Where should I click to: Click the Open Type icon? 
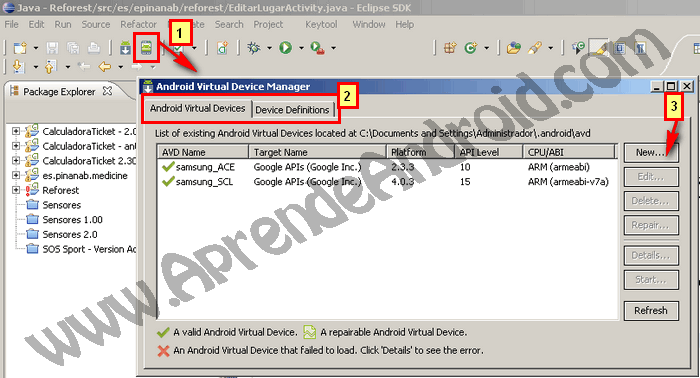pos(513,48)
